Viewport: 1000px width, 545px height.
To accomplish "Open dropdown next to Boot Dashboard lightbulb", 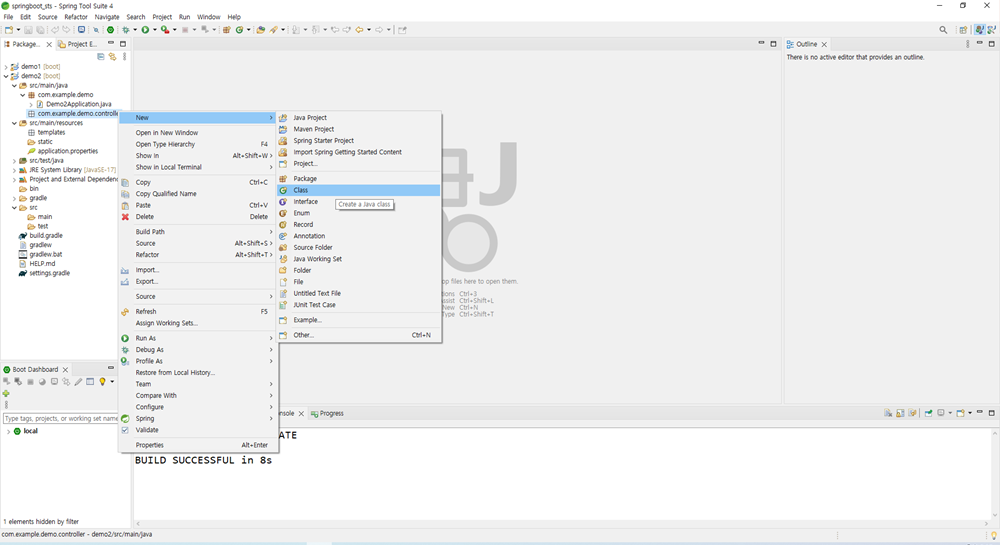I will 112,382.
